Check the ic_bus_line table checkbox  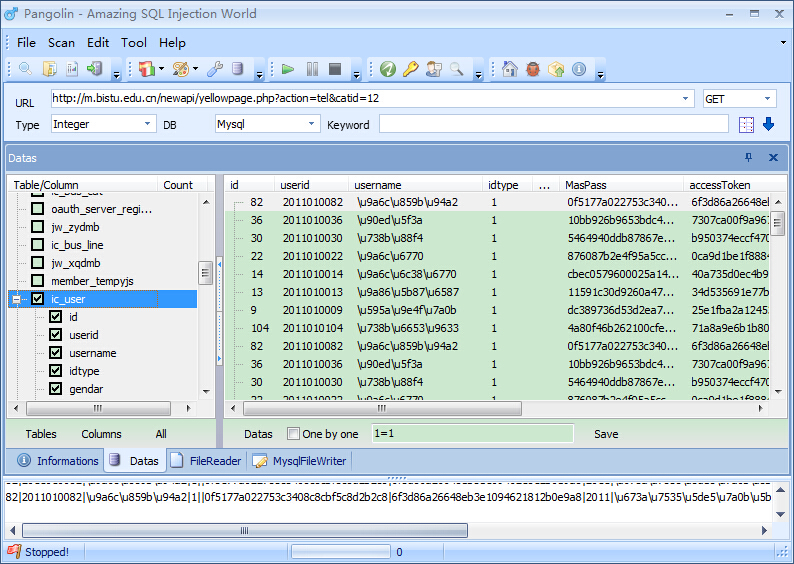[x=37, y=245]
